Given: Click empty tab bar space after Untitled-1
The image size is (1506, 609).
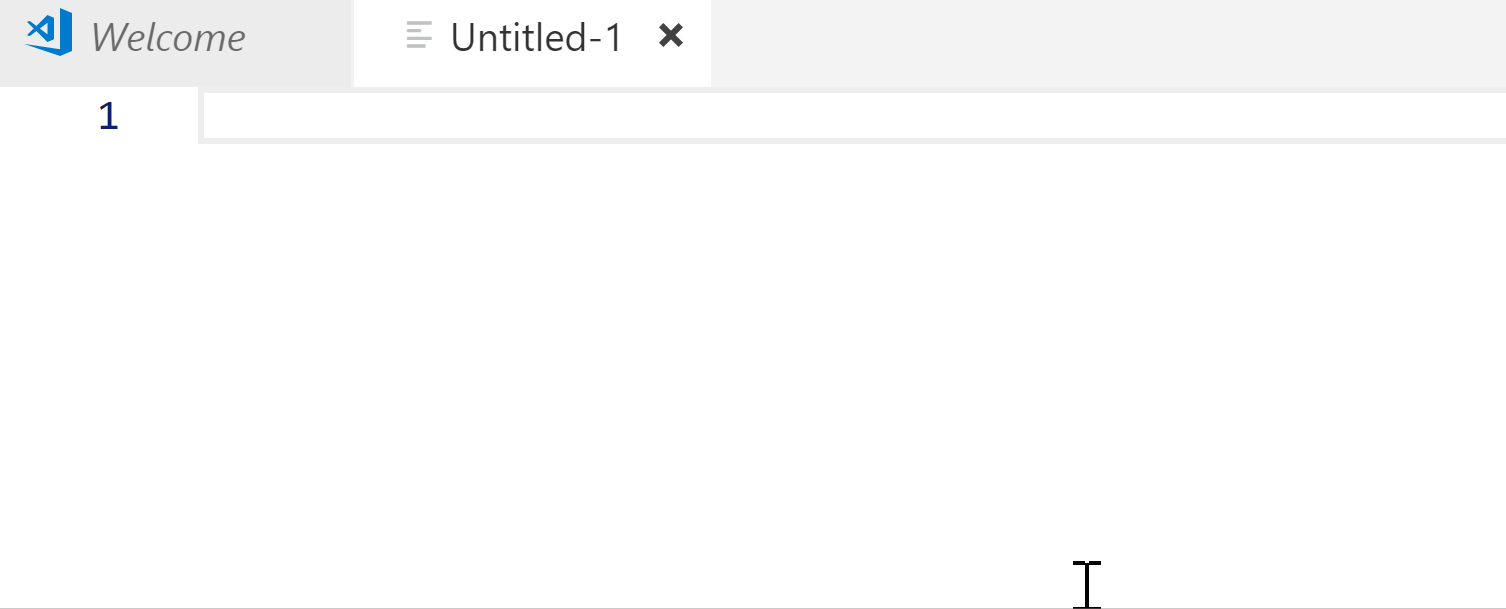Looking at the screenshot, I should [x=1108, y=43].
